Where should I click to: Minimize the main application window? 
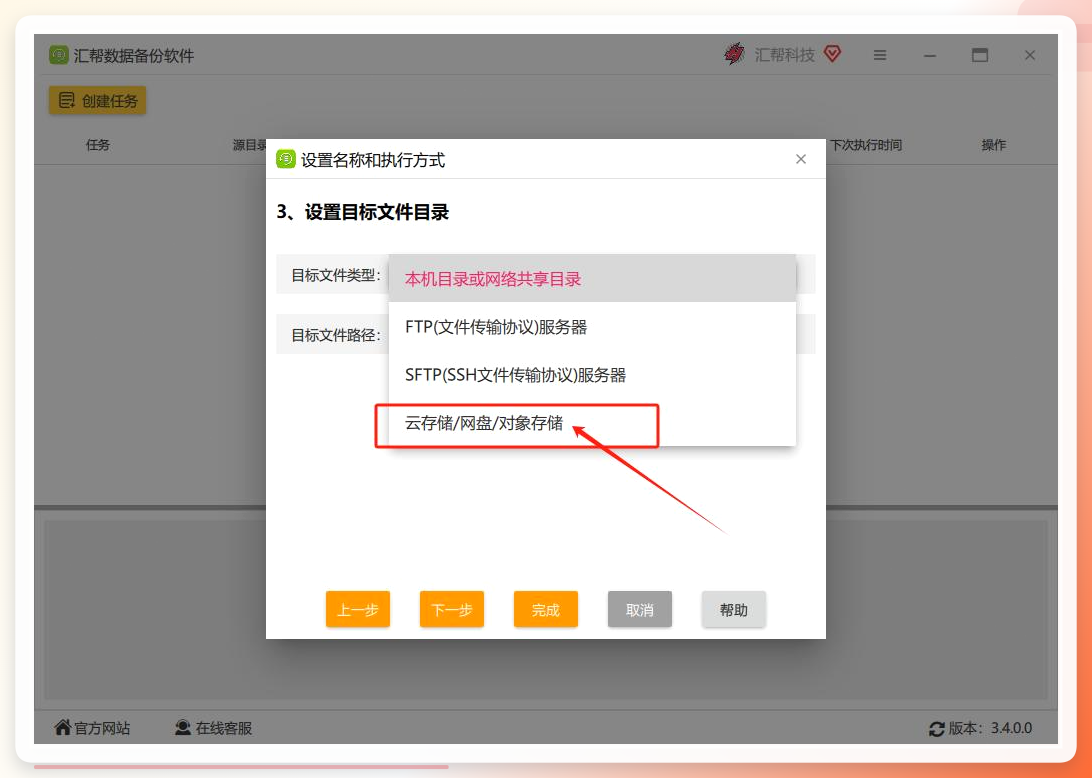coord(930,56)
